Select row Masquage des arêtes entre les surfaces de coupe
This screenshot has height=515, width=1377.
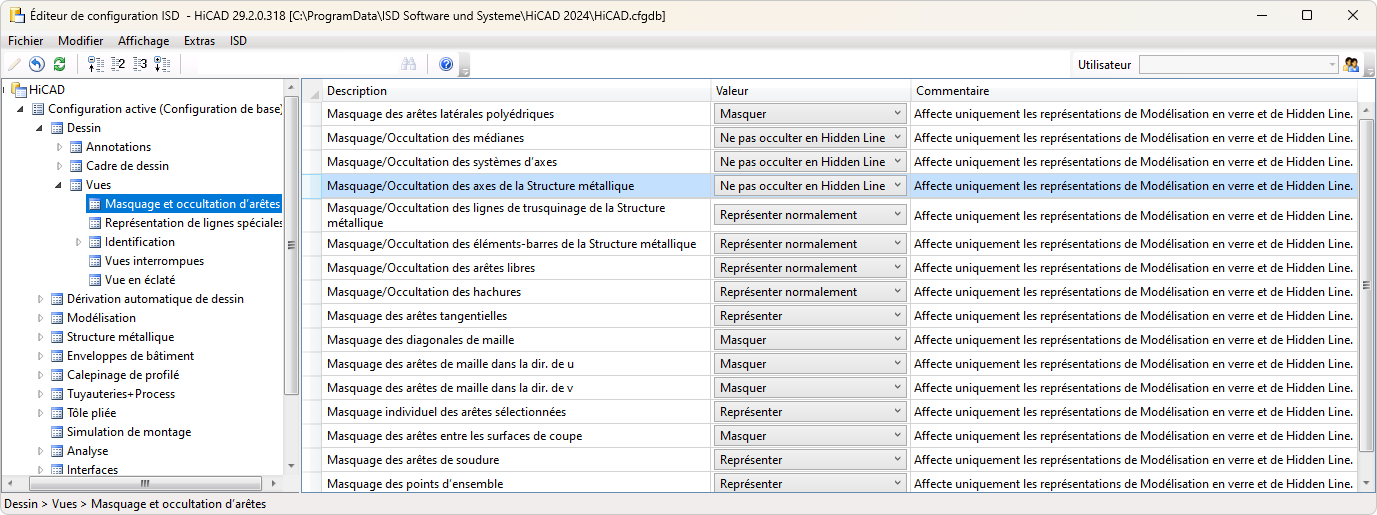[830, 436]
